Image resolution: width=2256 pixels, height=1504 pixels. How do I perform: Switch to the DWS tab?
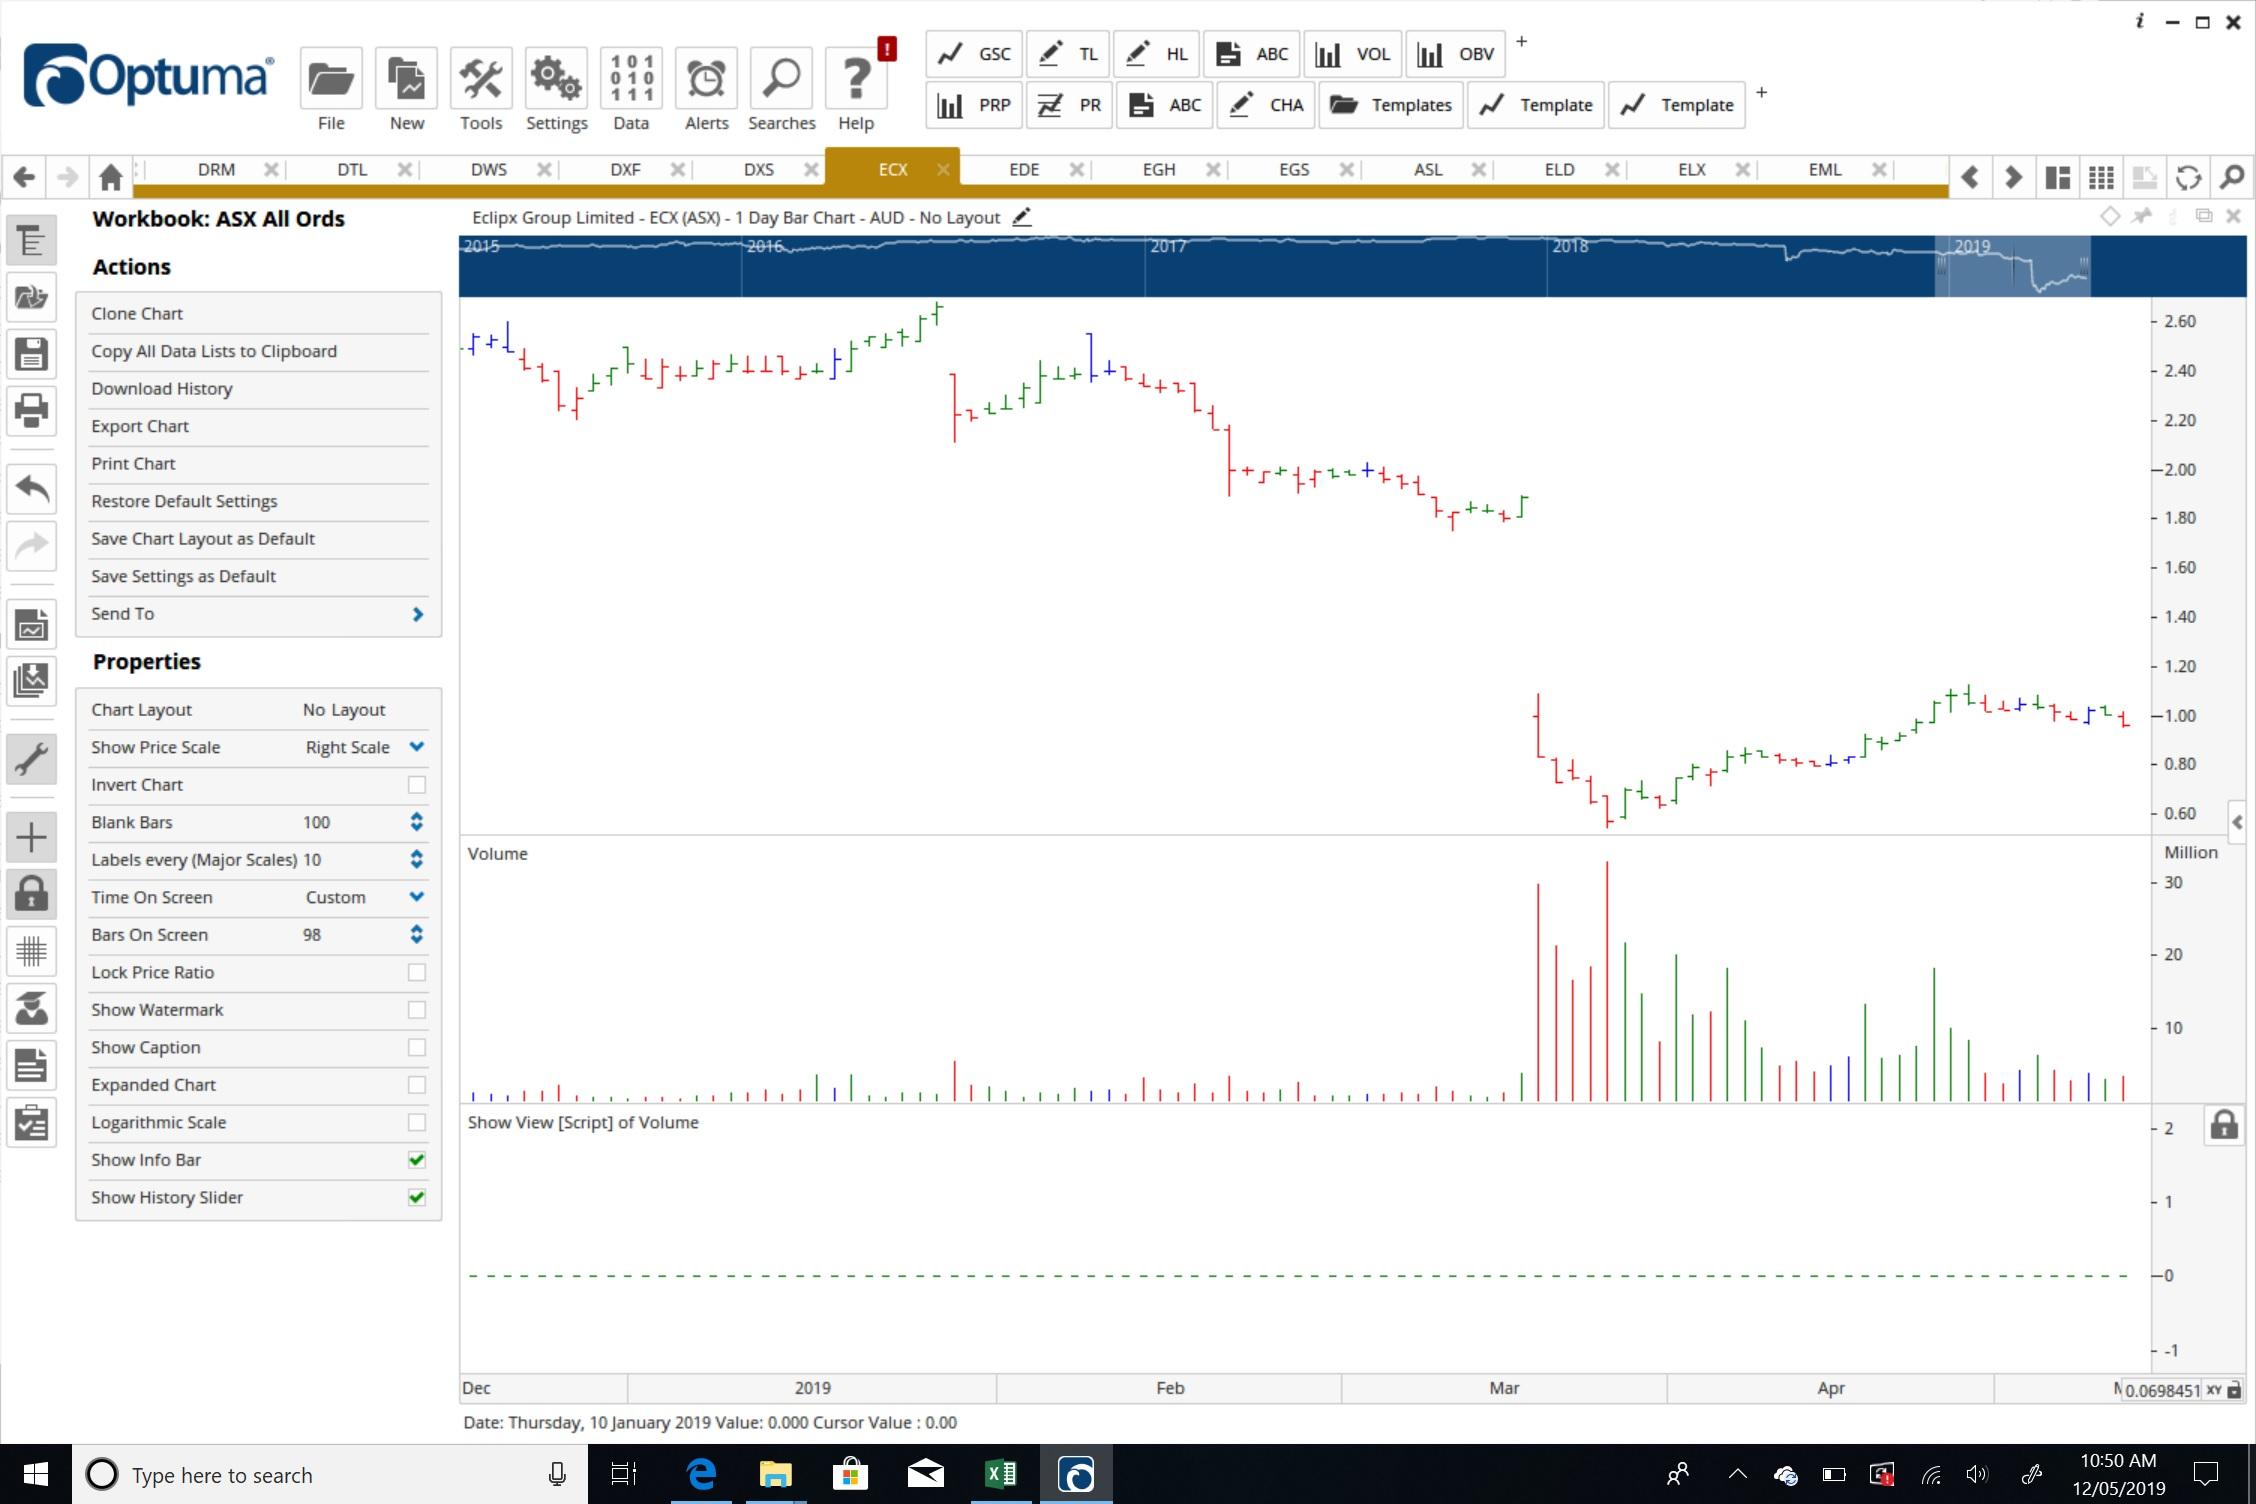(489, 170)
